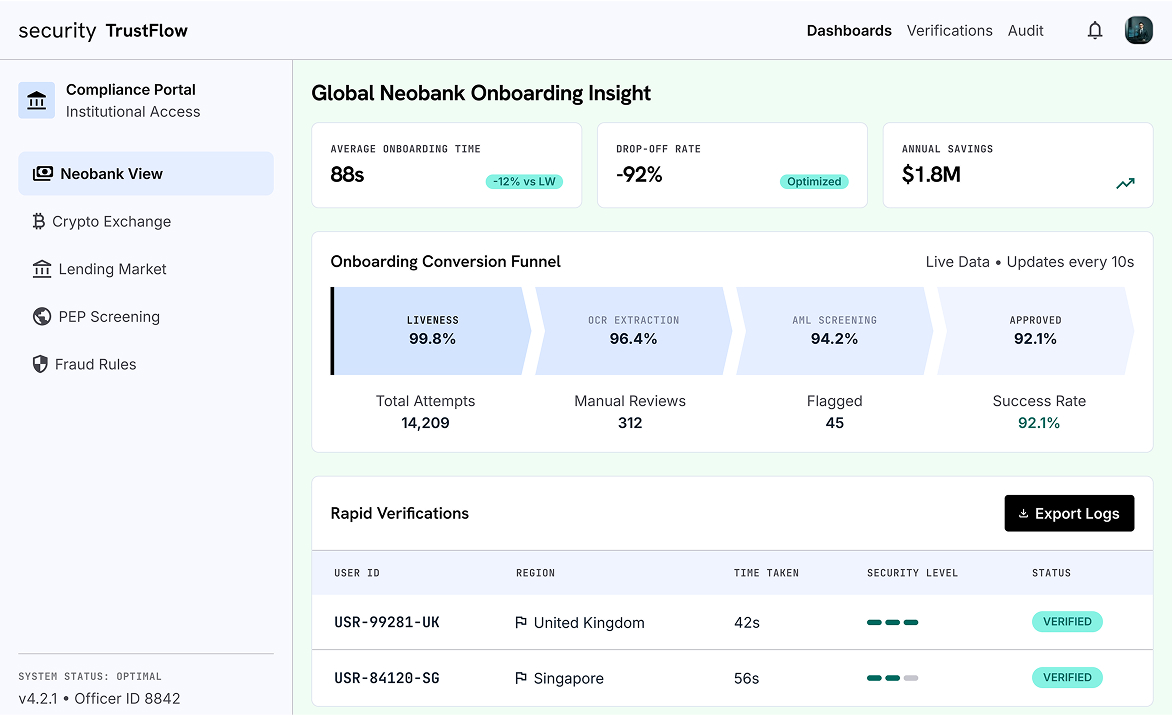Click the $1.8M annual savings value
Image resolution: width=1172 pixels, height=716 pixels.
coord(931,175)
